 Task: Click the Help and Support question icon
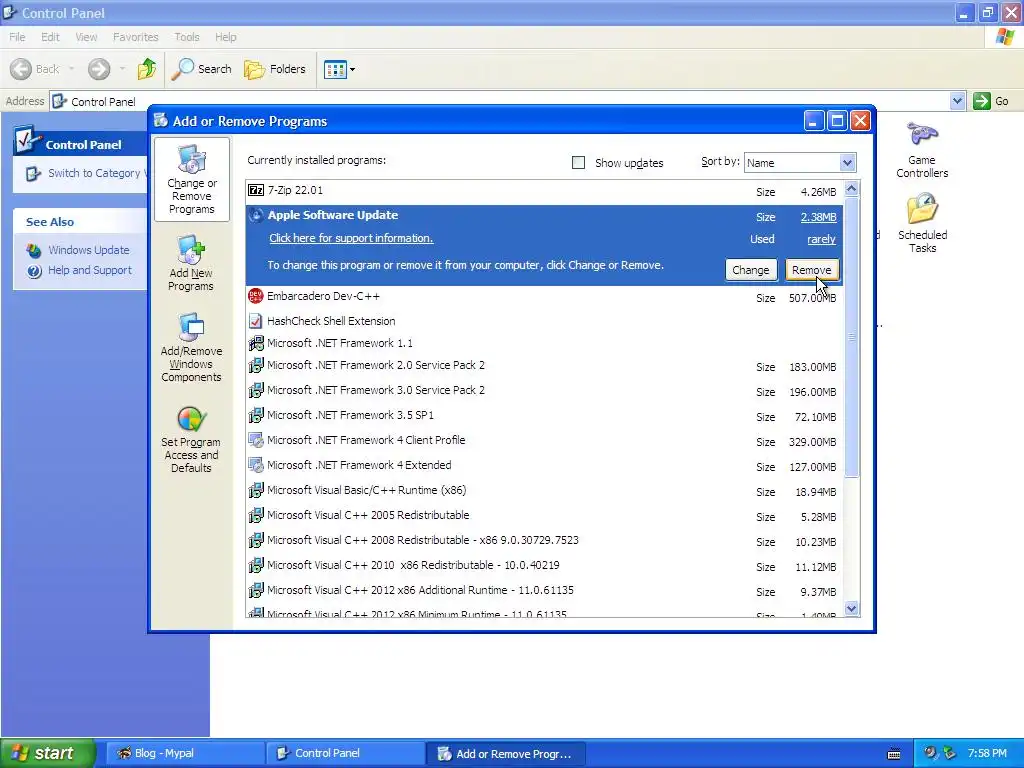click(34, 270)
